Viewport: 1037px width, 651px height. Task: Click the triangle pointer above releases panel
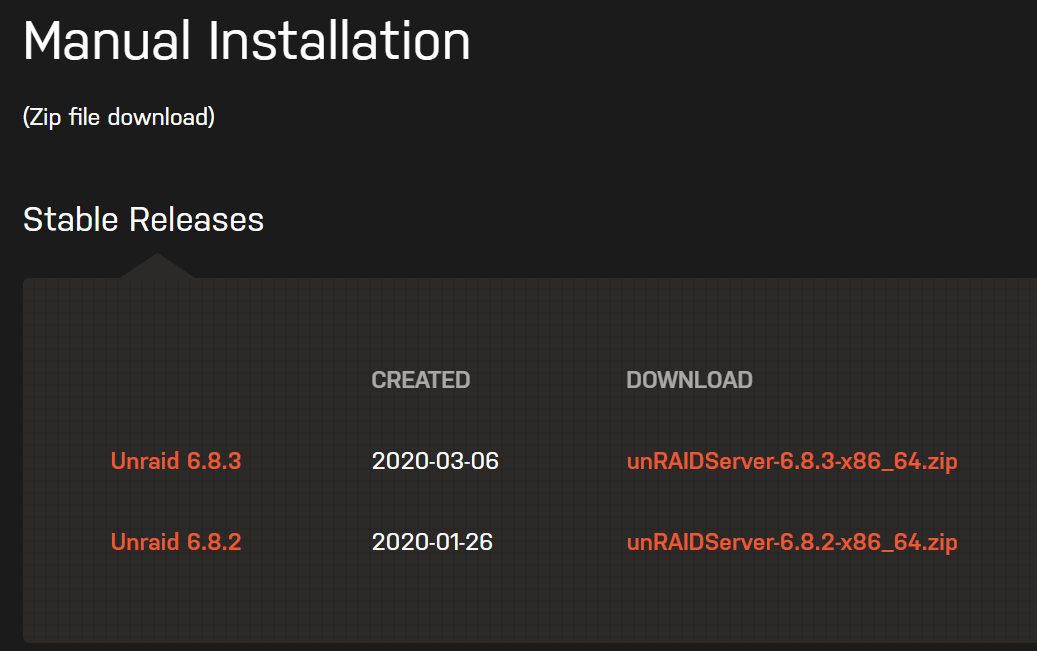click(157, 266)
